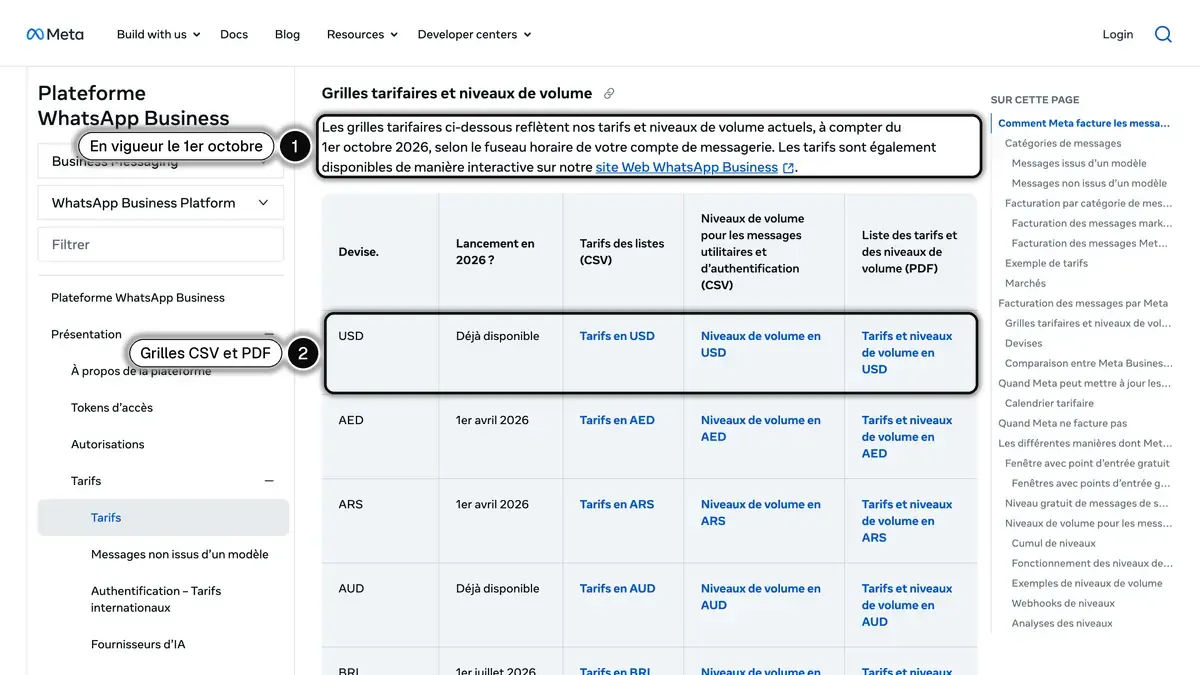Open Tarifs et niveaux de volume en AUD PDF

(x=907, y=604)
